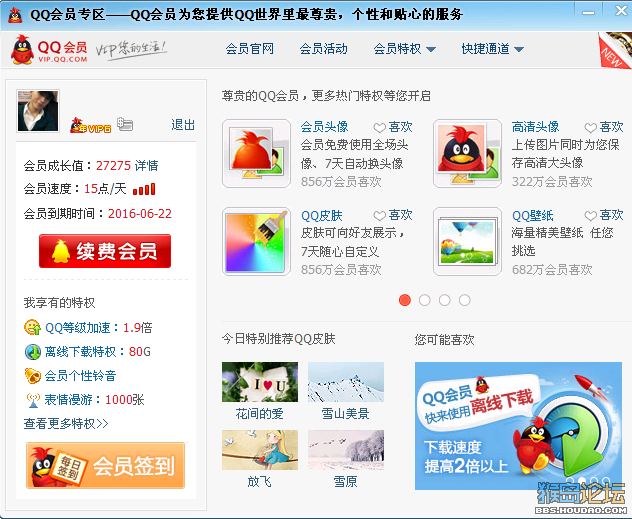Open the 会员个性铃音 link

(x=80, y=376)
